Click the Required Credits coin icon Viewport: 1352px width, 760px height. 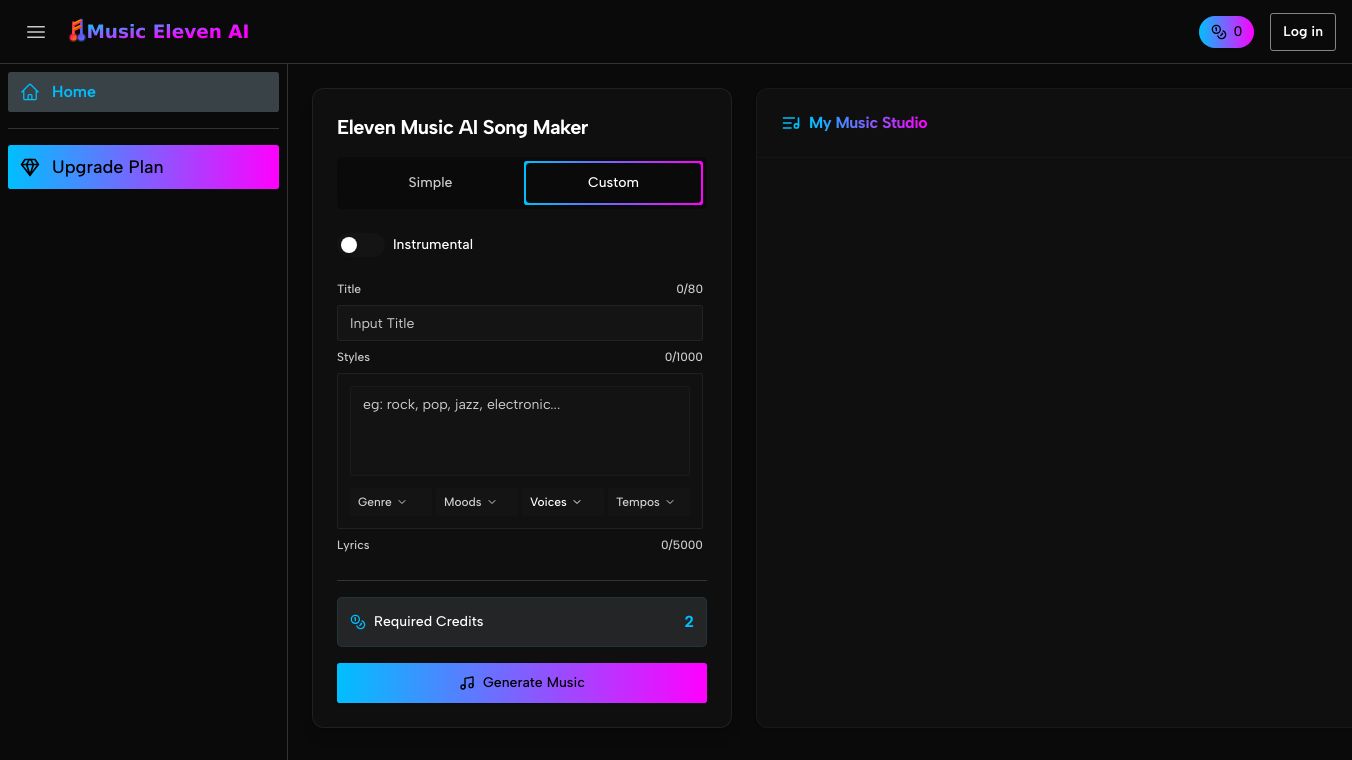click(358, 622)
